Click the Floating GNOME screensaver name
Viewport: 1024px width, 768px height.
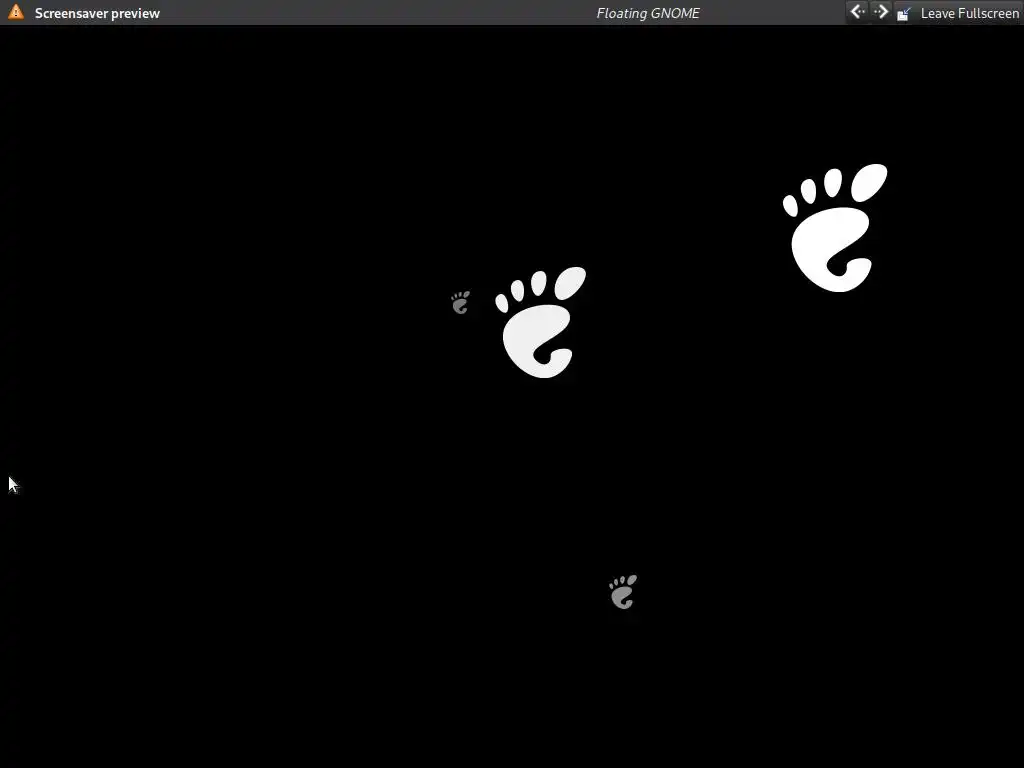pos(648,13)
